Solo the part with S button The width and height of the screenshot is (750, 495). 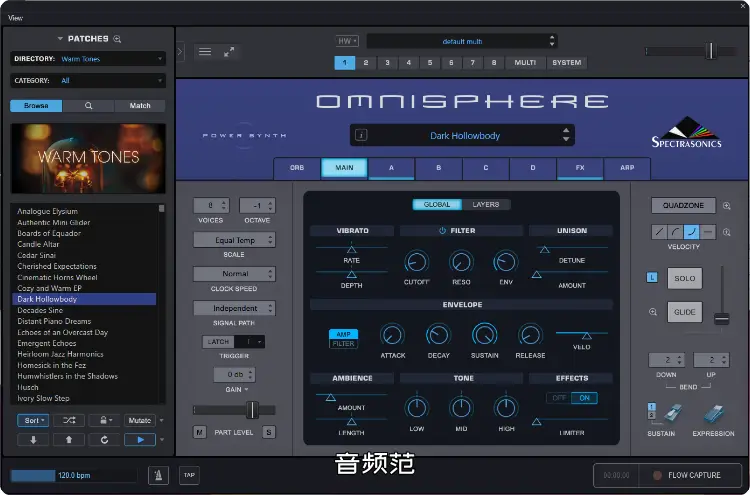pyautogui.click(x=269, y=432)
